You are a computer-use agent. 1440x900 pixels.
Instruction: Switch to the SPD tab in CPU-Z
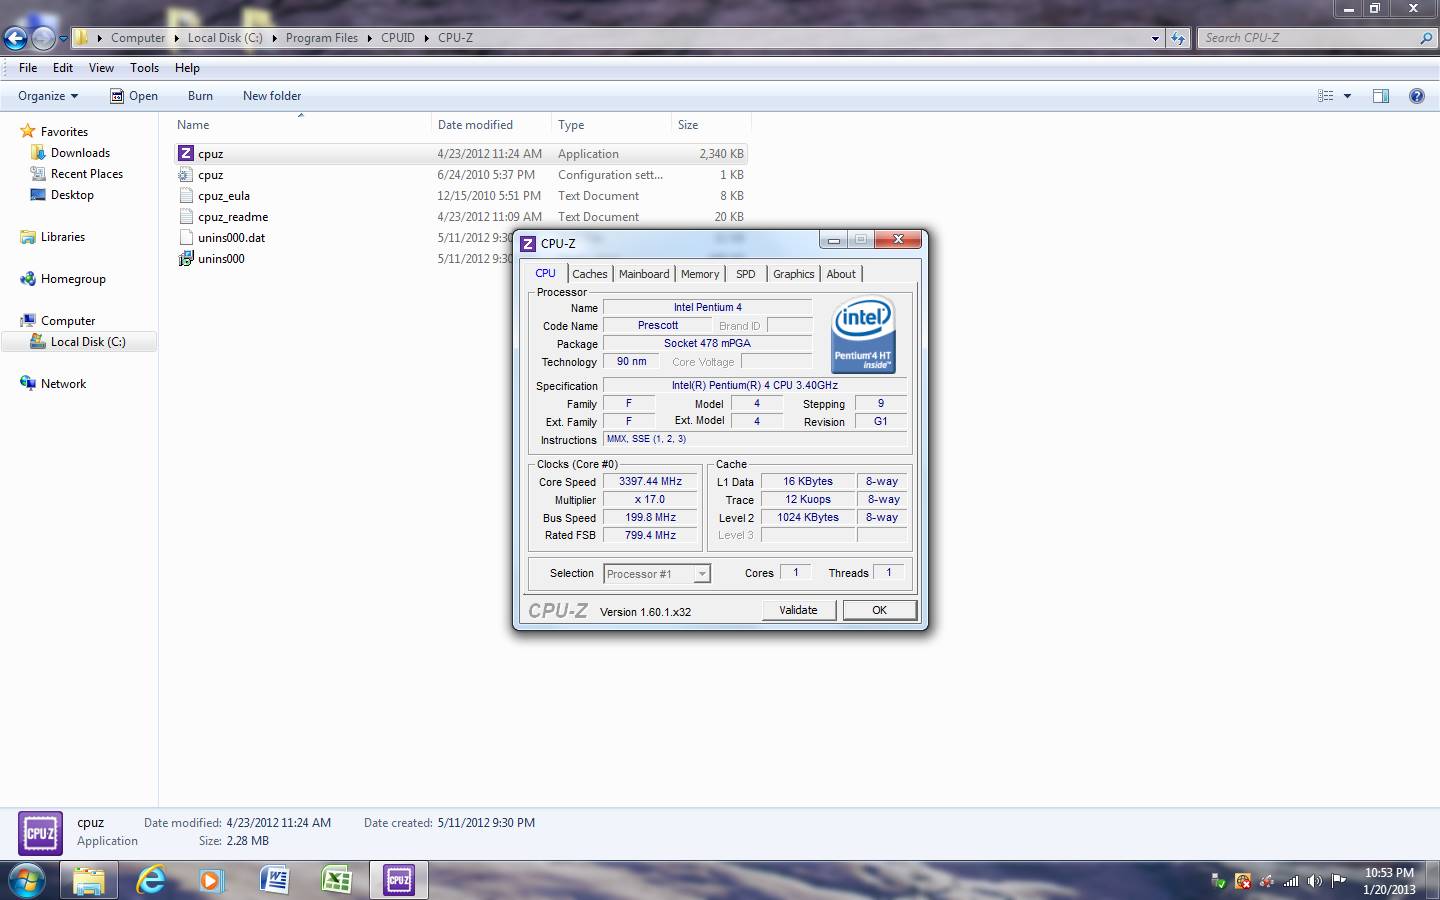coord(746,274)
